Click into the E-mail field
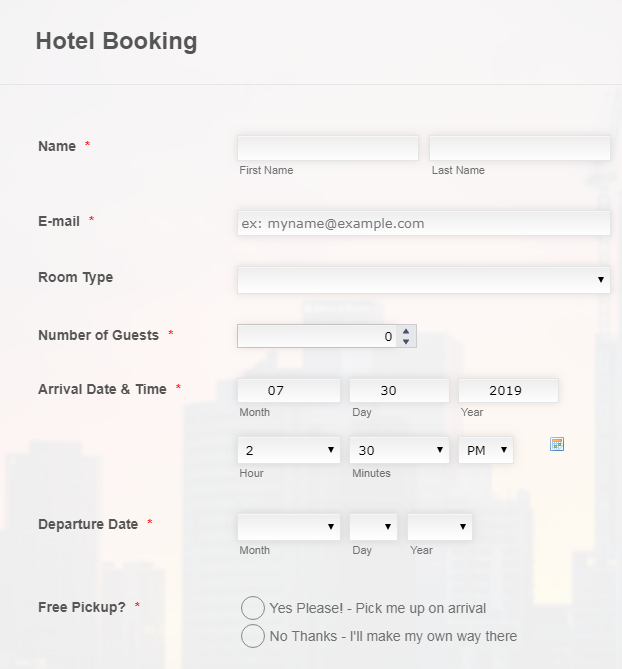The width and height of the screenshot is (622, 669). click(423, 223)
